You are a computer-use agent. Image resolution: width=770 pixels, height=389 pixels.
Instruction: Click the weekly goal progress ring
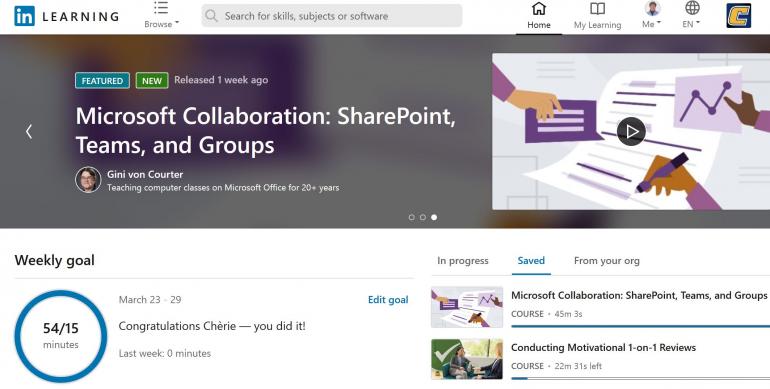[61, 336]
